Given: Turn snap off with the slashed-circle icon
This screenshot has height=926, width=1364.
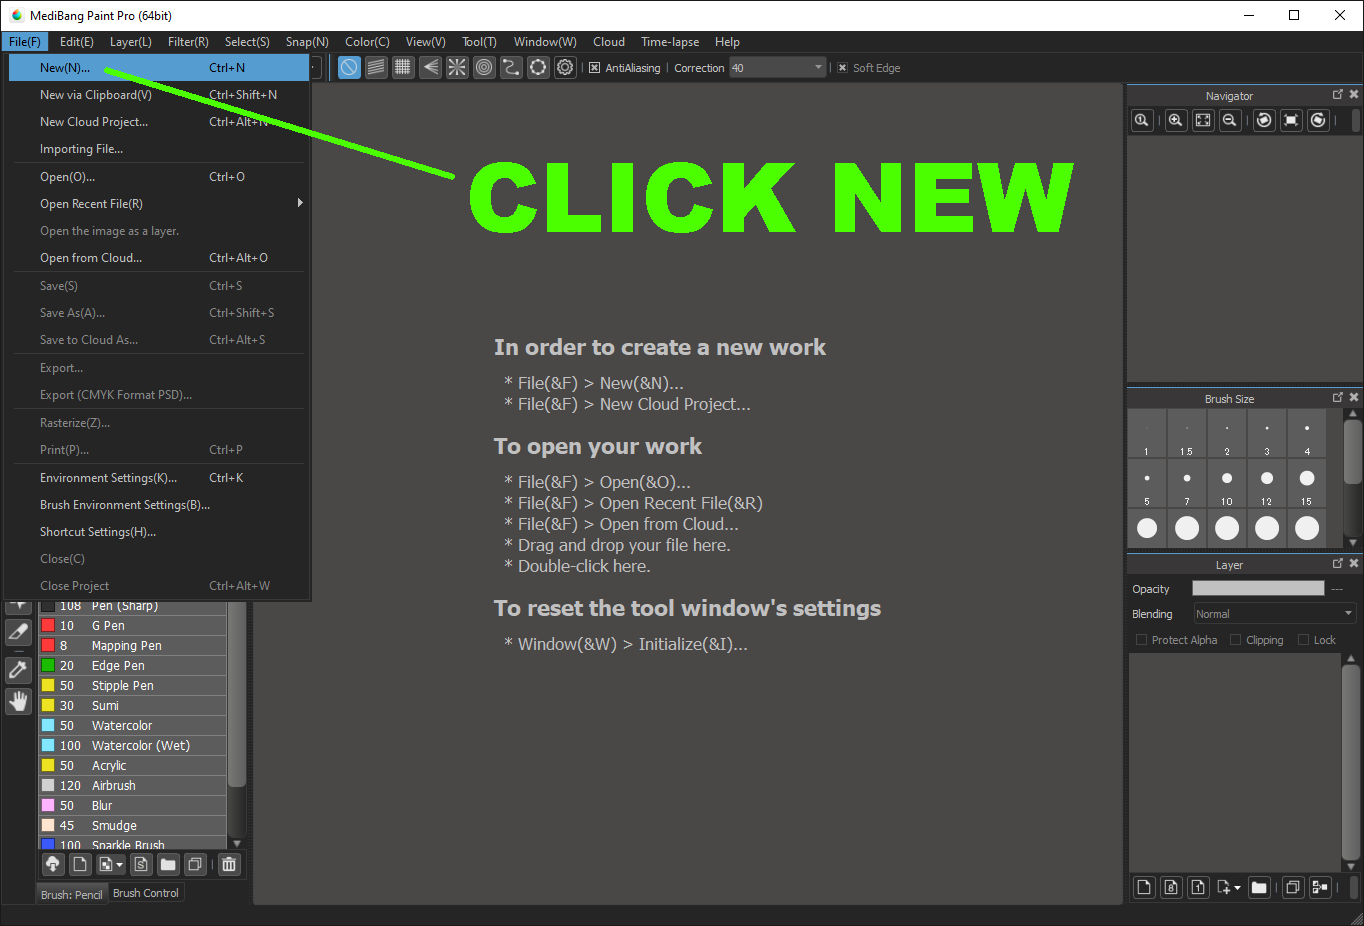Looking at the screenshot, I should pos(349,67).
